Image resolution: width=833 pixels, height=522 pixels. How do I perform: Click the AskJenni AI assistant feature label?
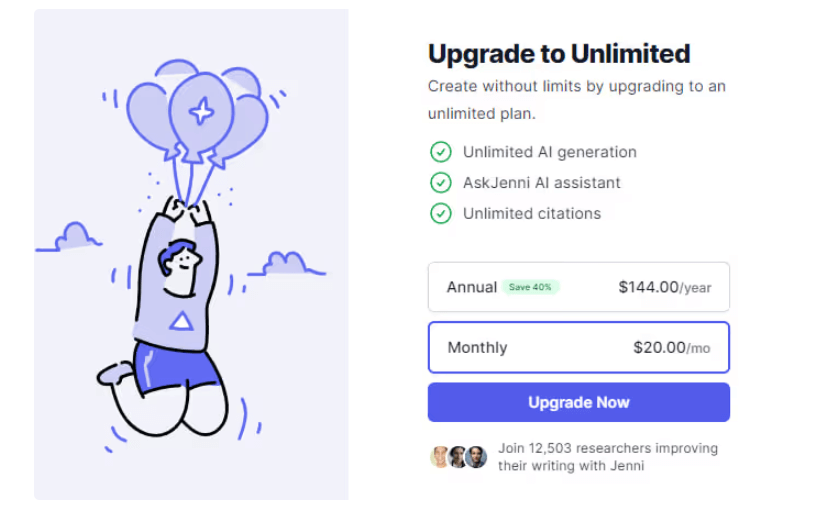(x=541, y=183)
